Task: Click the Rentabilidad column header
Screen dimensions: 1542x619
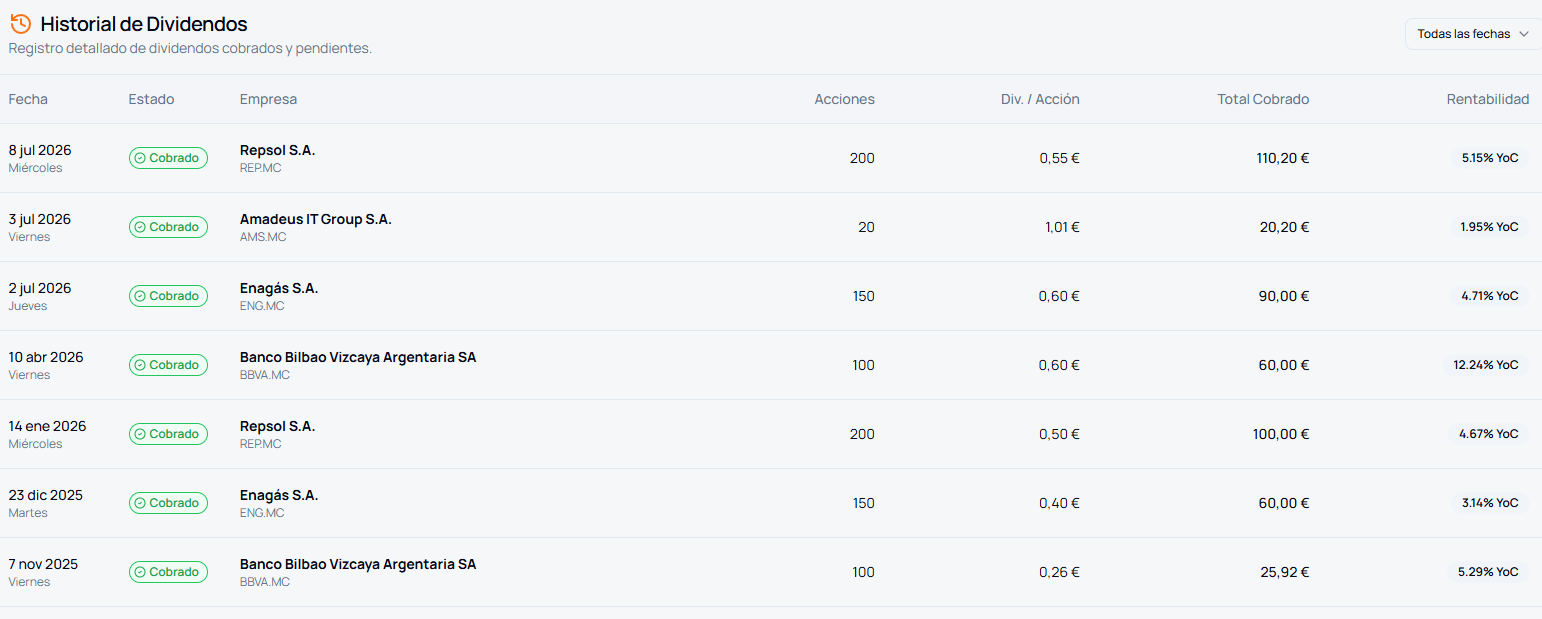Action: click(1488, 99)
